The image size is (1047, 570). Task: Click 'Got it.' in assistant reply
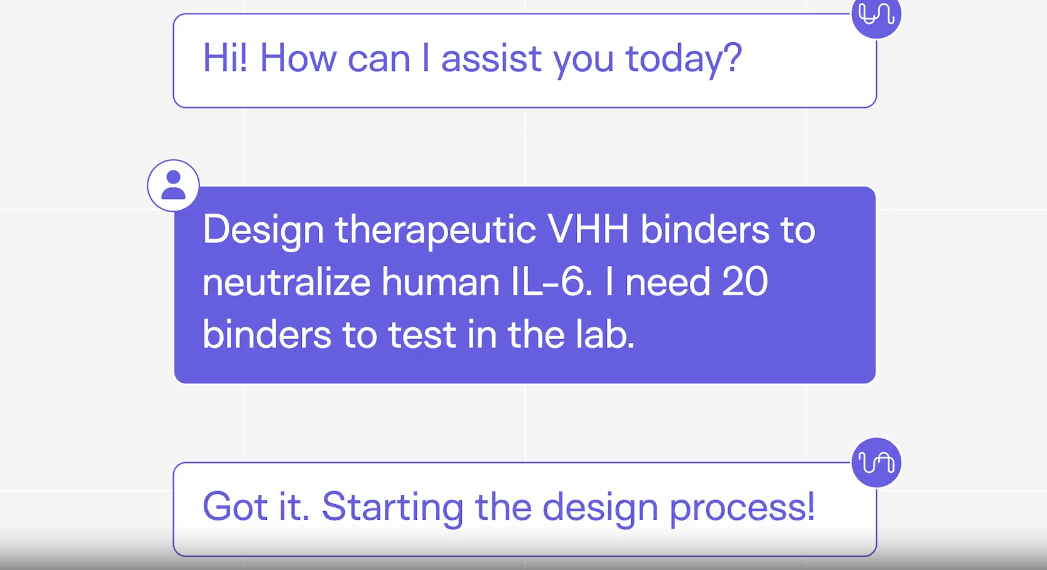(256, 507)
